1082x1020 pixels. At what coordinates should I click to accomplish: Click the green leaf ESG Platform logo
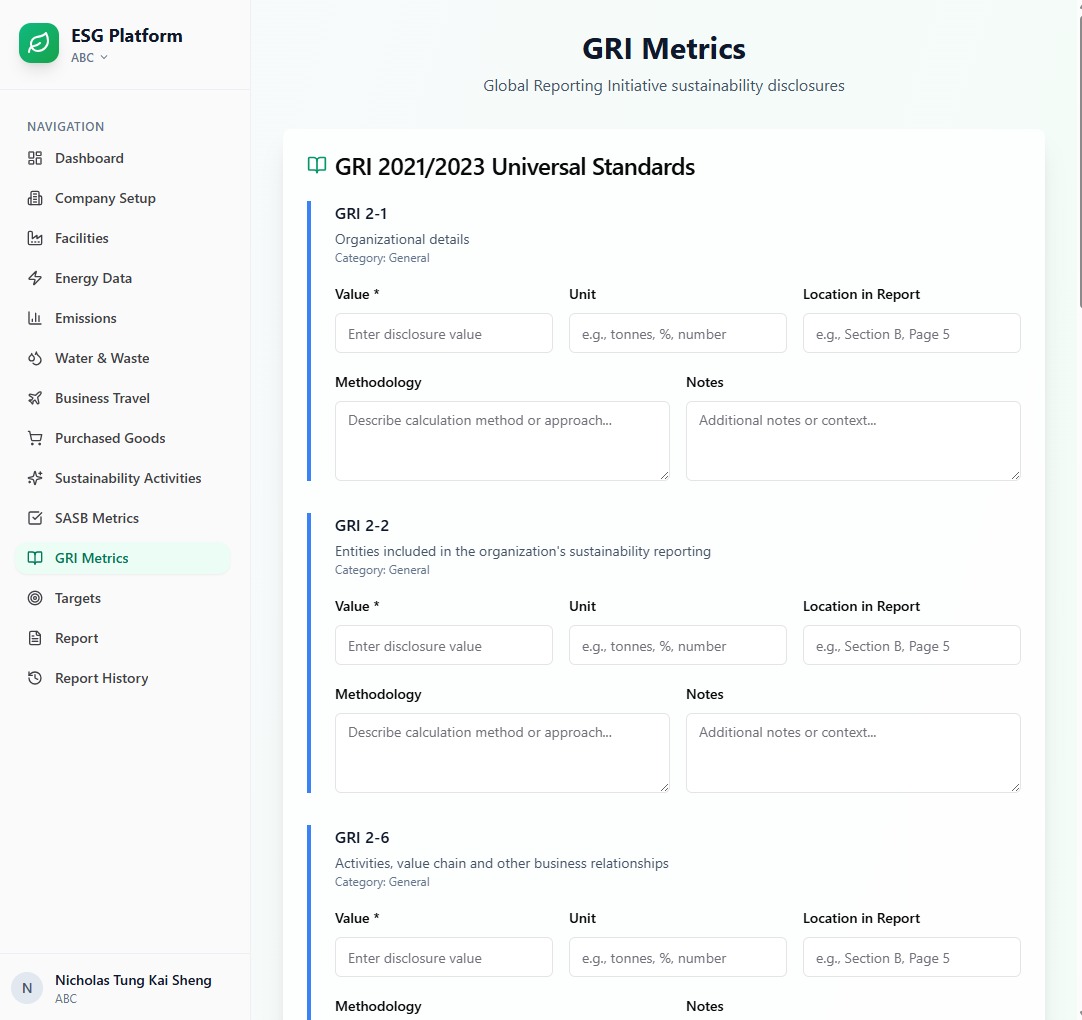(x=39, y=44)
